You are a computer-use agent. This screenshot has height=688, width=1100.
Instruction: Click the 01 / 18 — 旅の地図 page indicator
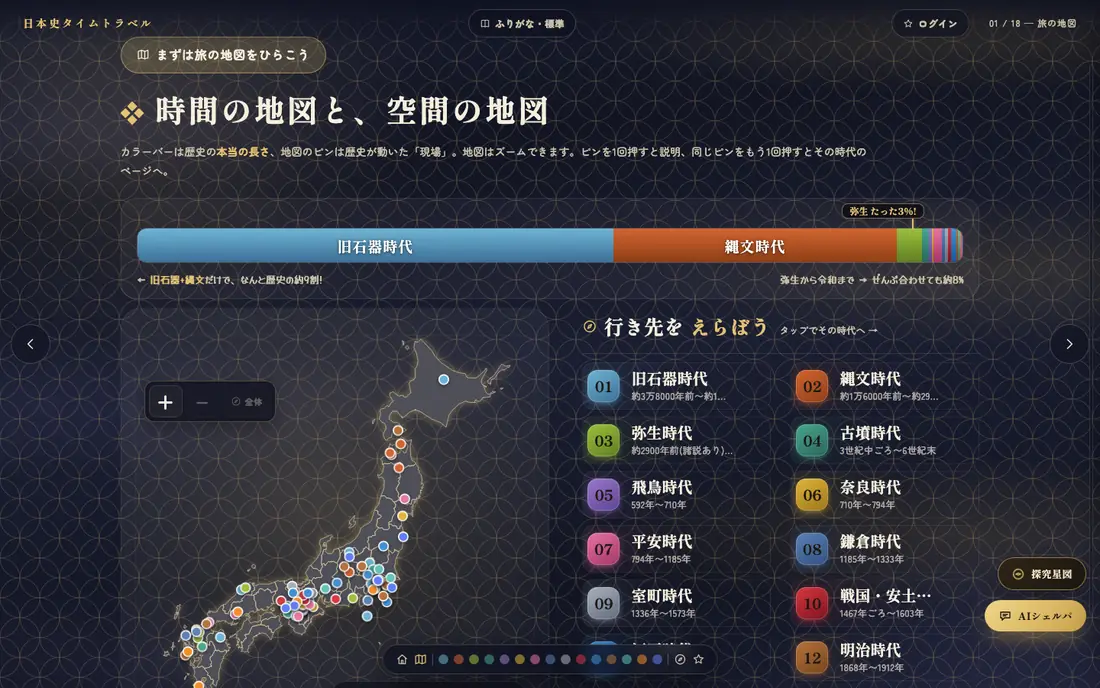pyautogui.click(x=1032, y=24)
